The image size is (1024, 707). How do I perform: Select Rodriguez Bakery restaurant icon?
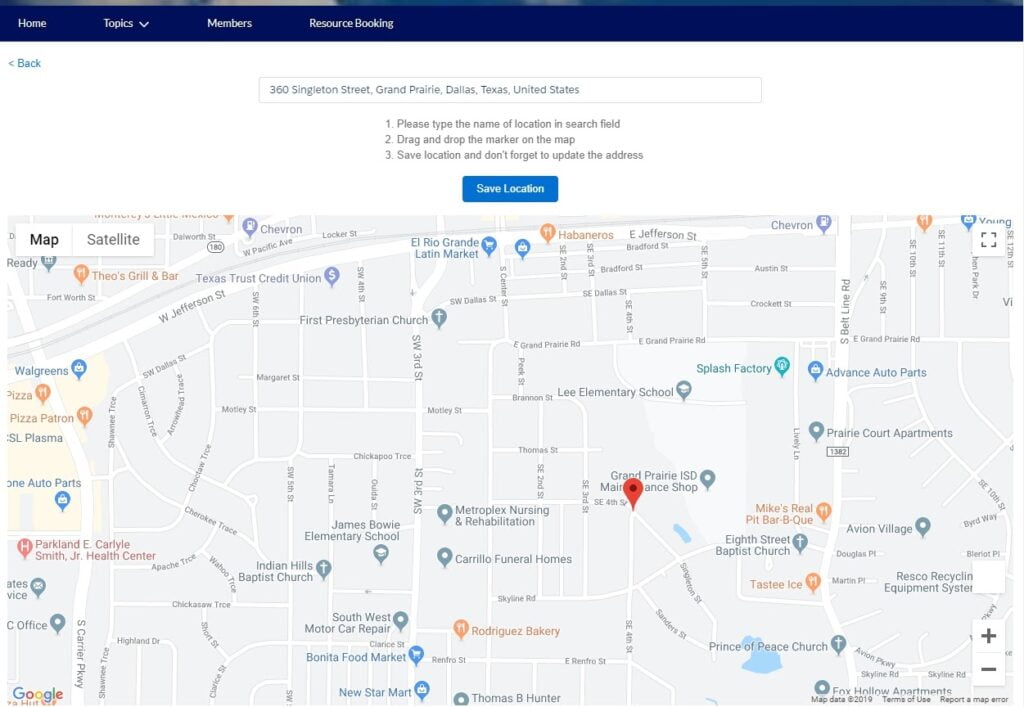coord(460,629)
